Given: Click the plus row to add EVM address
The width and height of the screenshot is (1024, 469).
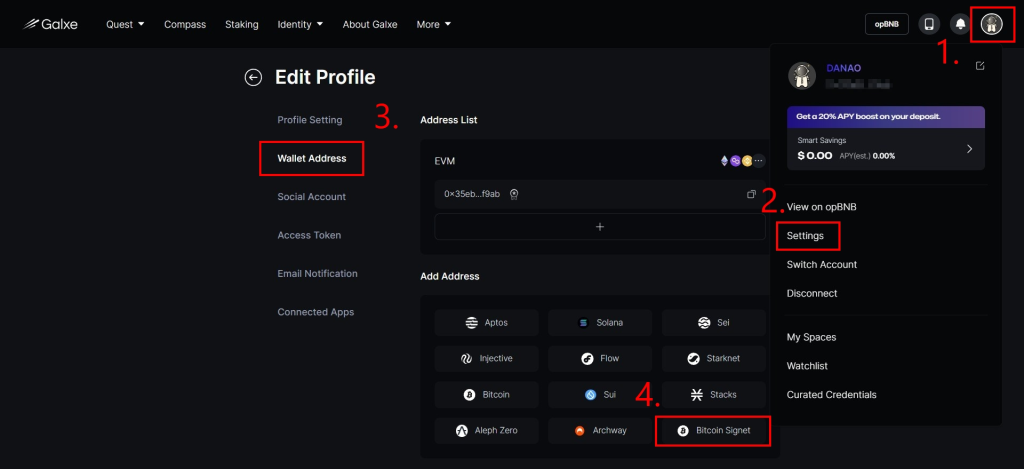Looking at the screenshot, I should [x=600, y=227].
